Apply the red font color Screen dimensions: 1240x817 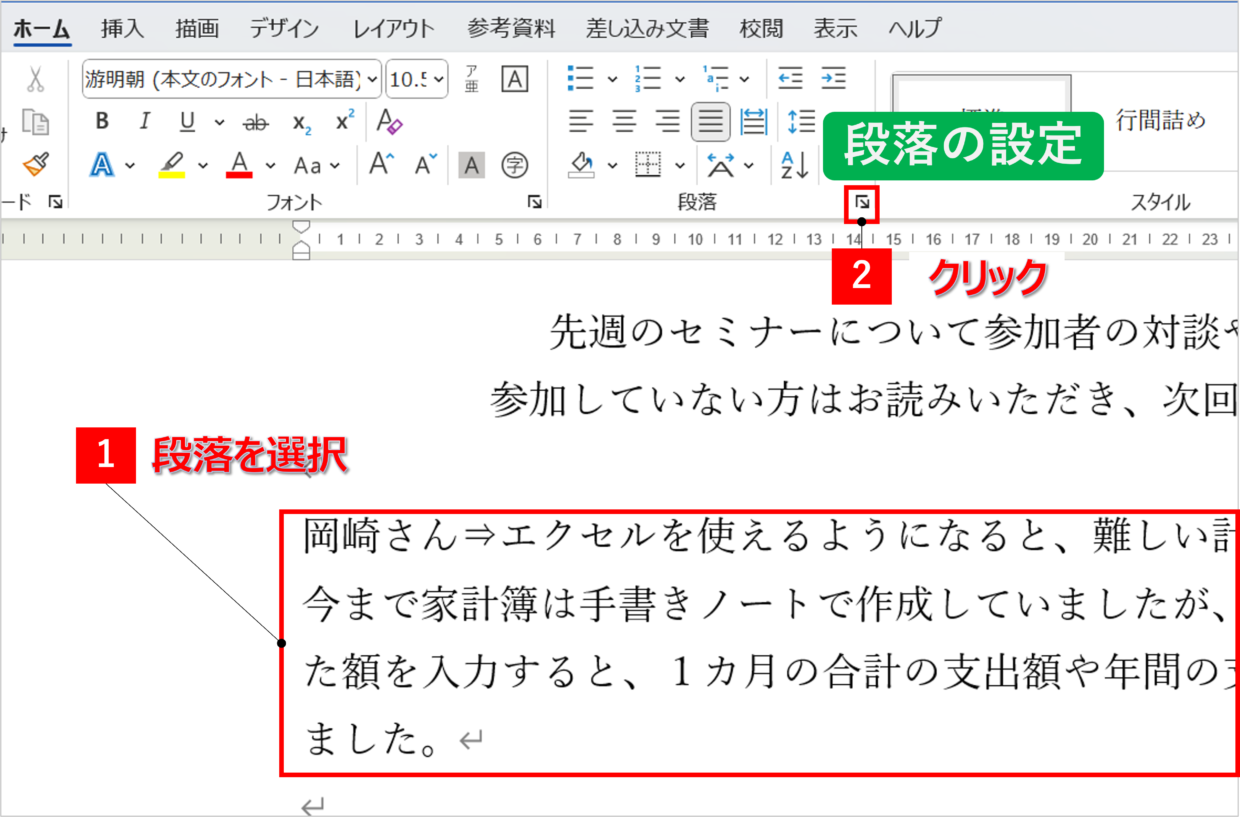pos(239,164)
